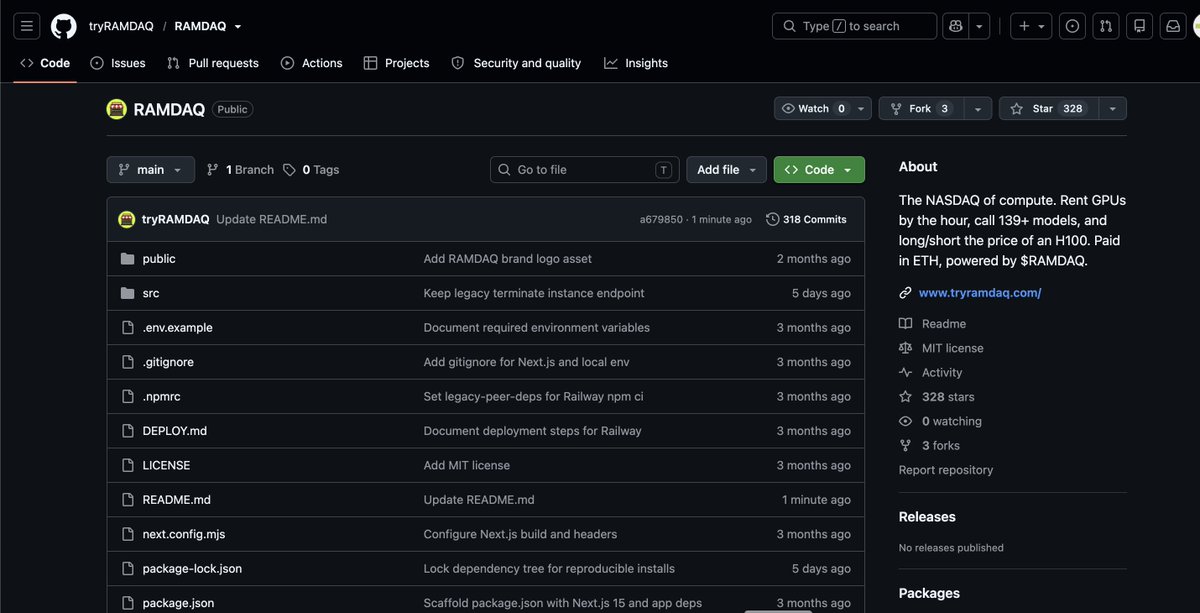Open the notifications inbox icon

pos(1172,26)
